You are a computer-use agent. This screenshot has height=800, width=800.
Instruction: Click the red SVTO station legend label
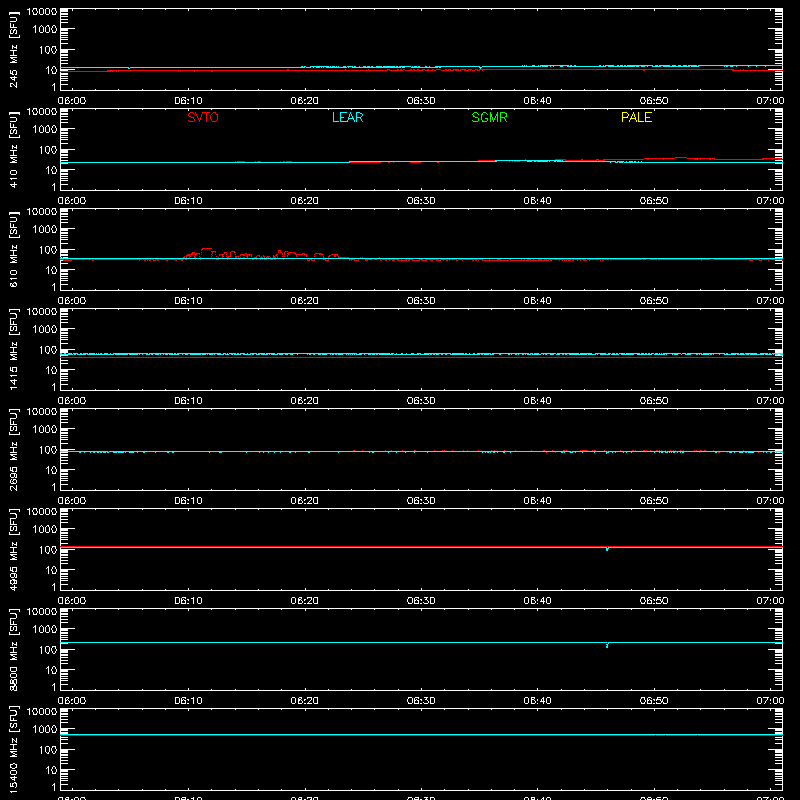tap(203, 117)
